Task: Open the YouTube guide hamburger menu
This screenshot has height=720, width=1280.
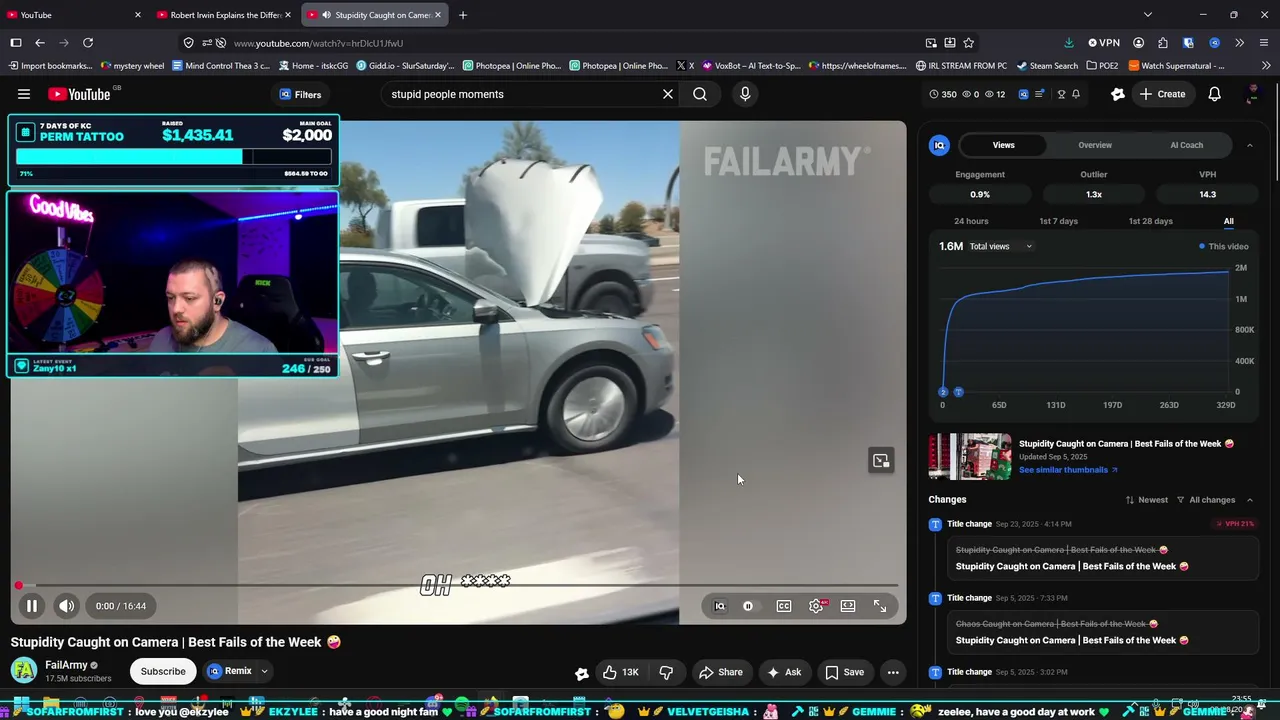Action: coord(24,94)
